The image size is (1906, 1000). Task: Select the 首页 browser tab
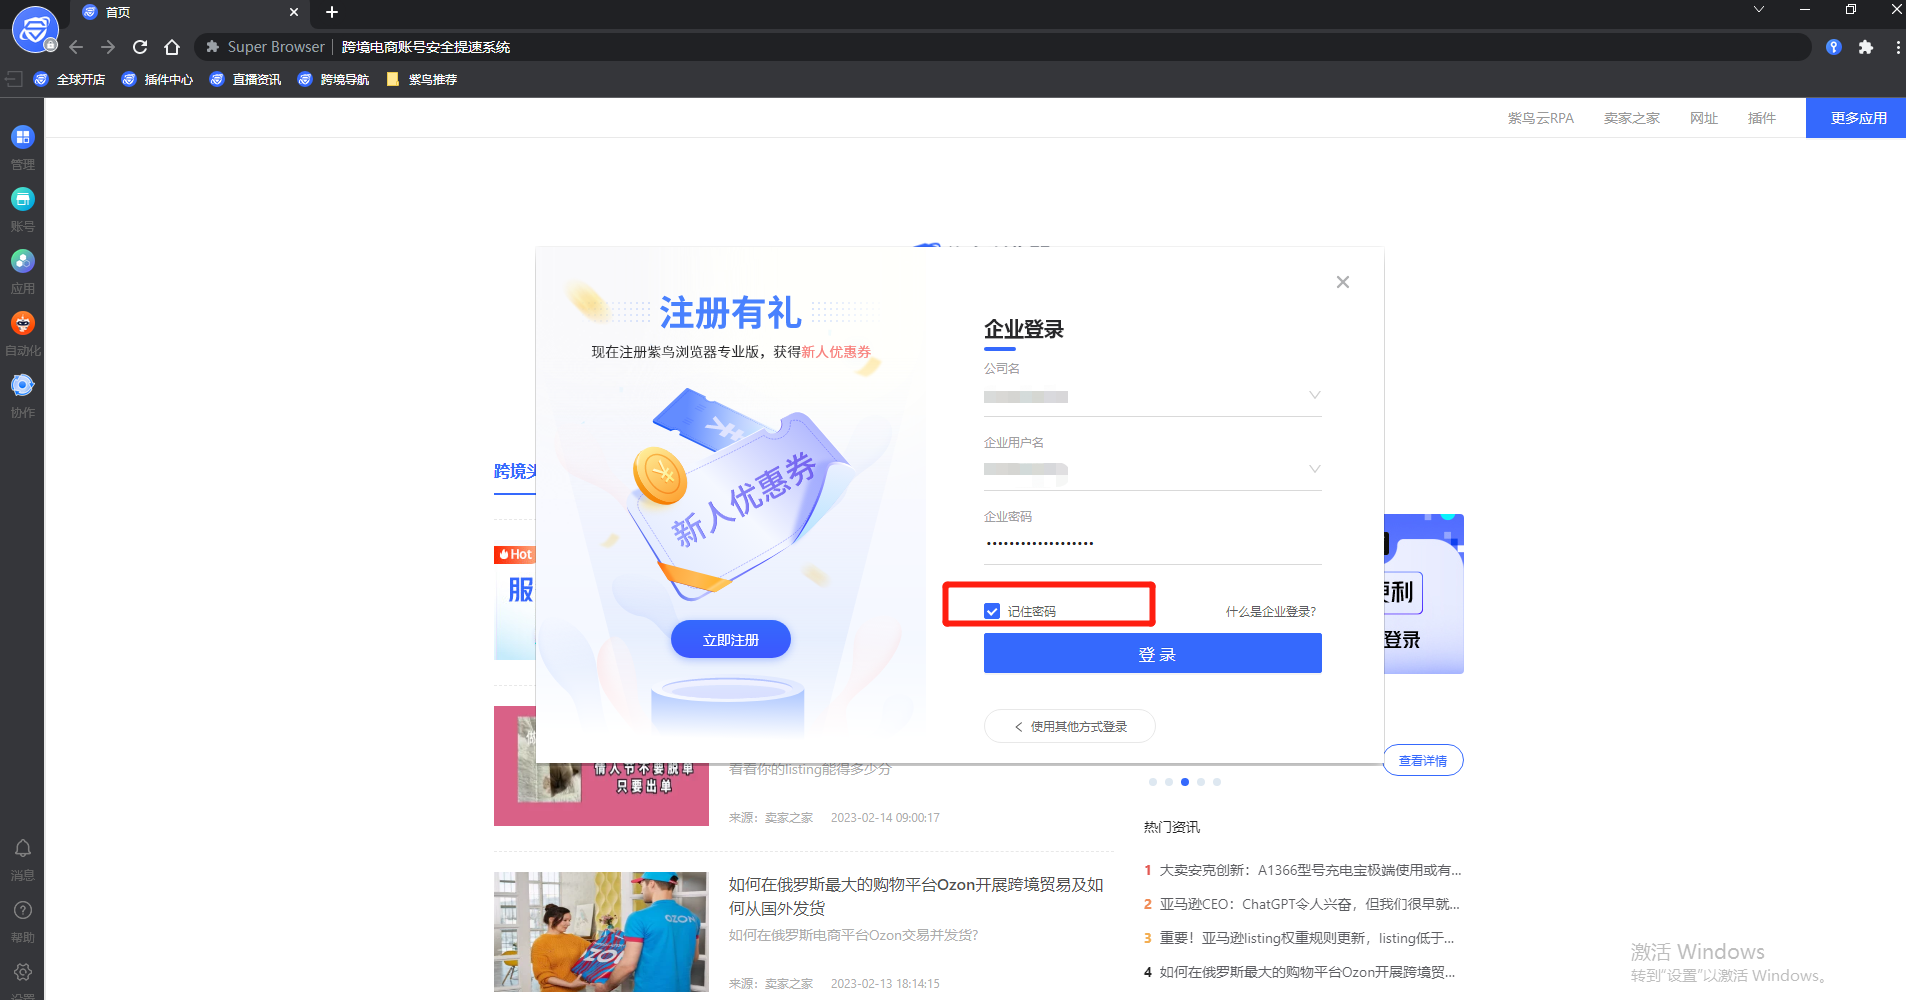coord(190,12)
